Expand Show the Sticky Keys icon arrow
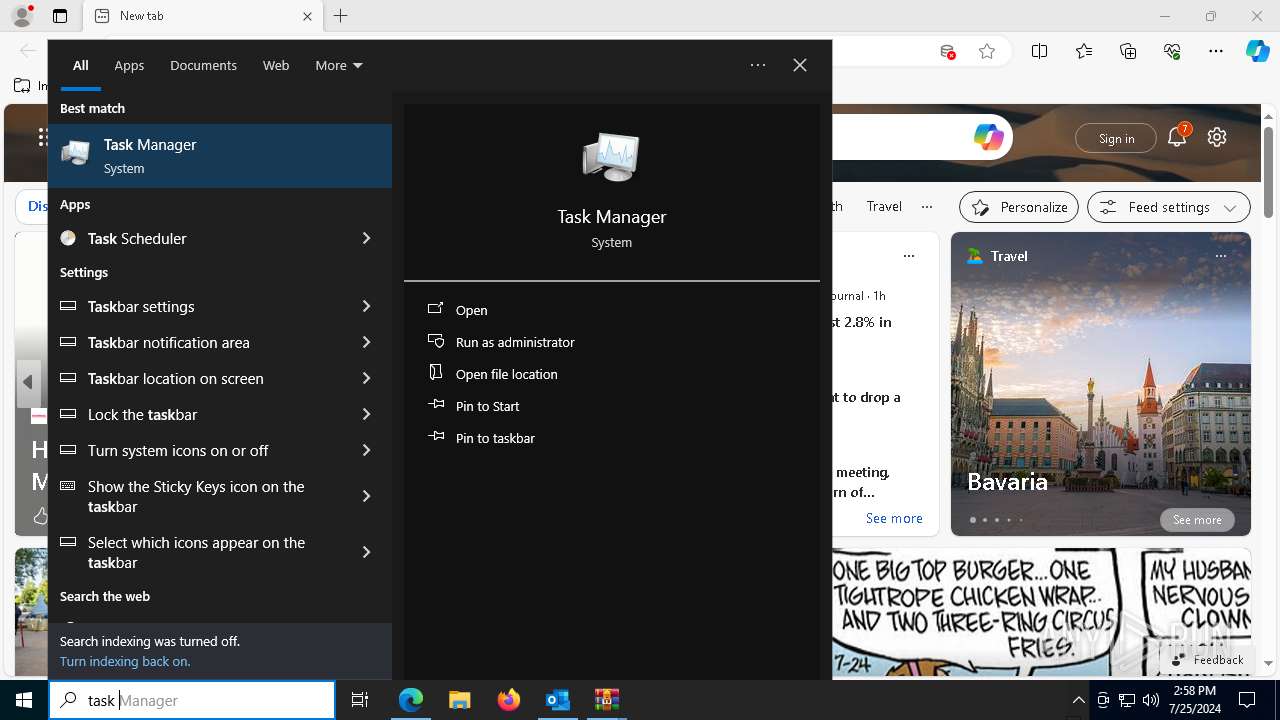Image resolution: width=1280 pixels, height=720 pixels. click(x=366, y=496)
